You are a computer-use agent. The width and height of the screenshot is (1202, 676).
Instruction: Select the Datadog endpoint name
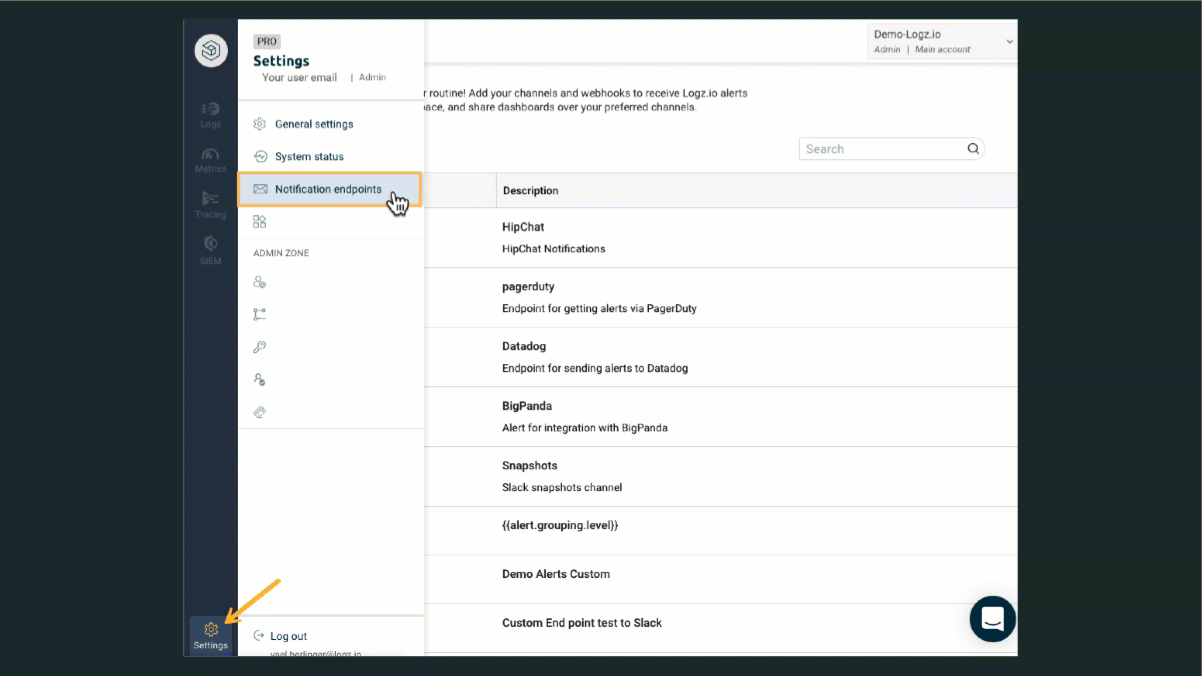524,346
